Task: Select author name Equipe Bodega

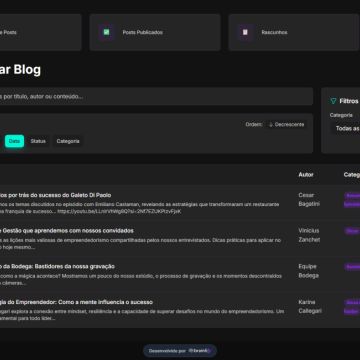Action: tap(308, 271)
